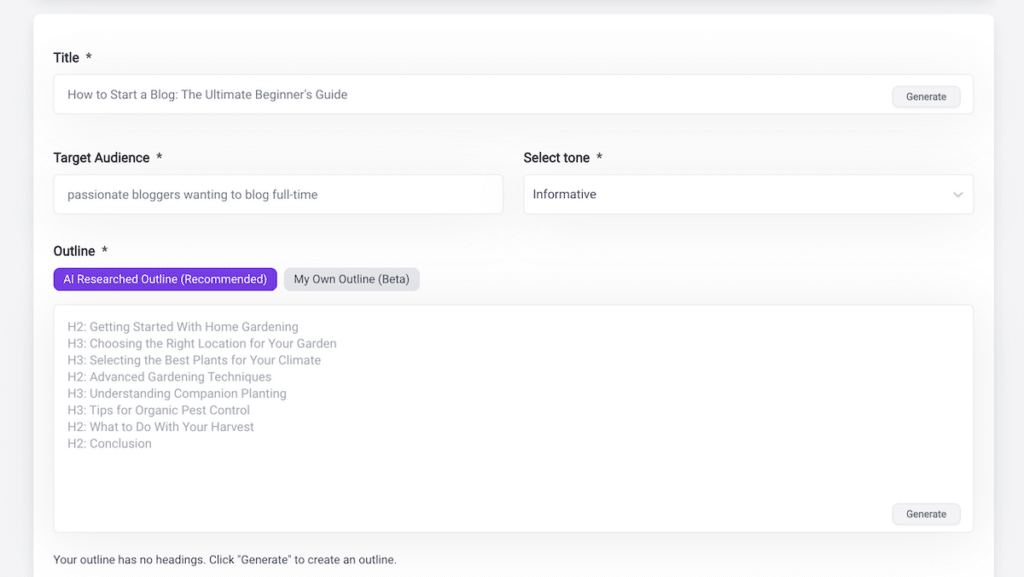Switch to AI Researched Outline (Recommended) tab
Screen dimensions: 1024x577
tap(165, 279)
